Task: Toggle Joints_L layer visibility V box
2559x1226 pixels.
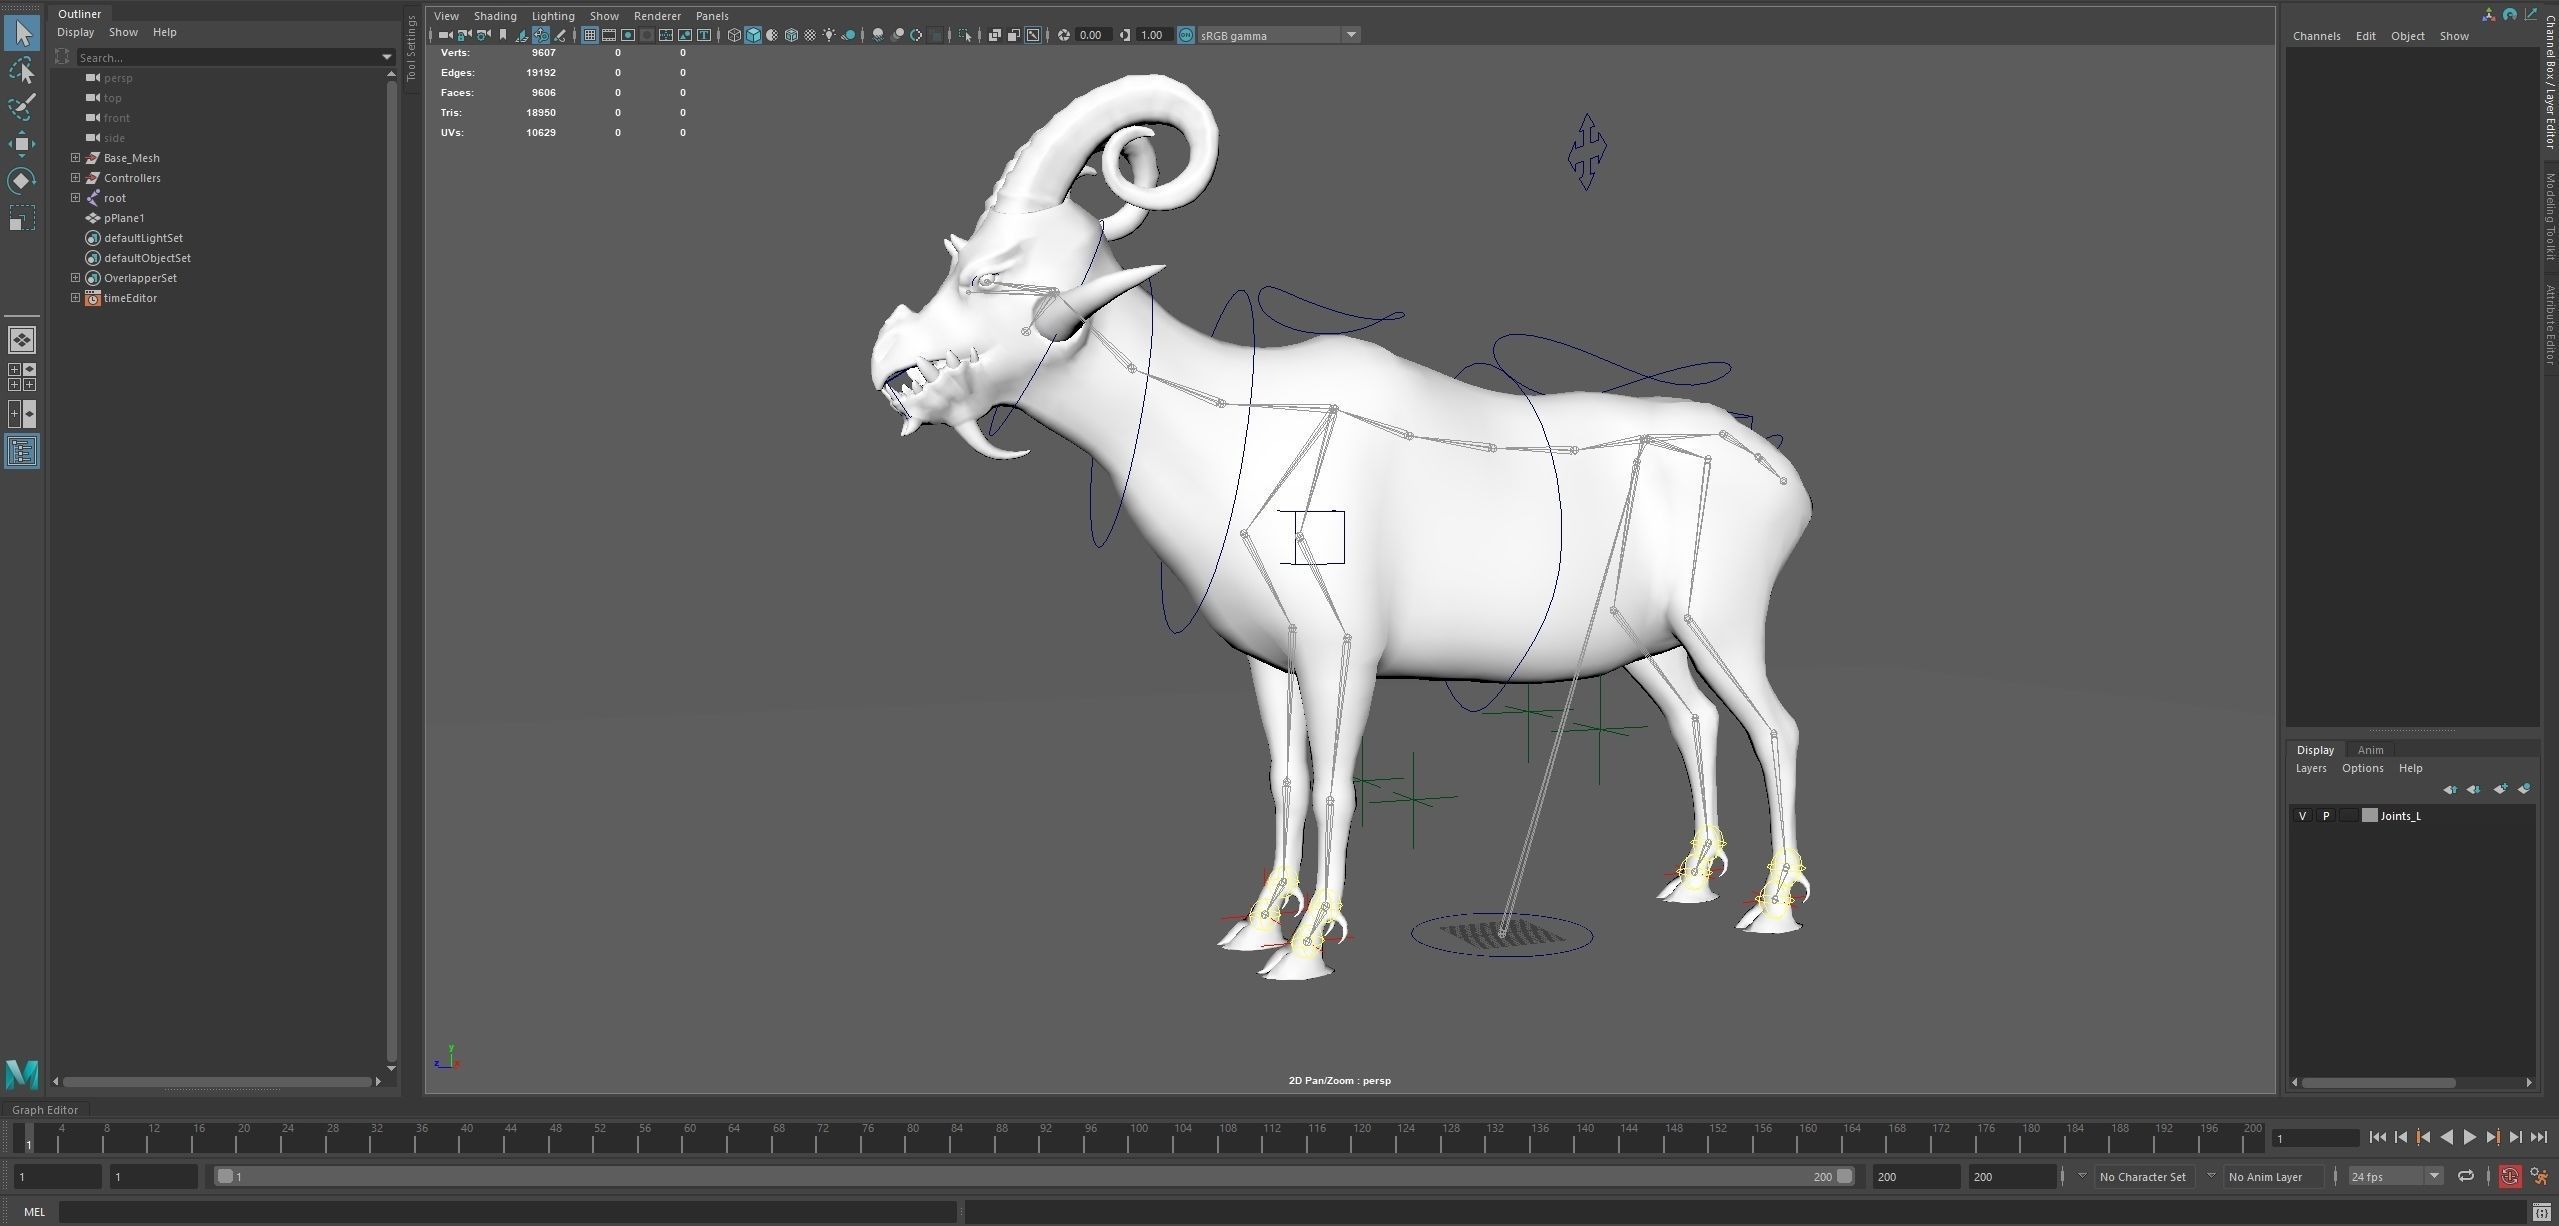Action: (2302, 816)
